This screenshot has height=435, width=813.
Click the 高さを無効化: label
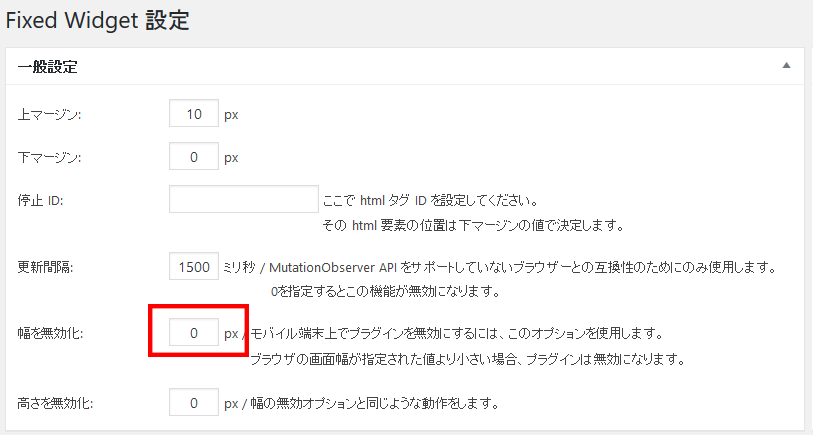point(55,403)
